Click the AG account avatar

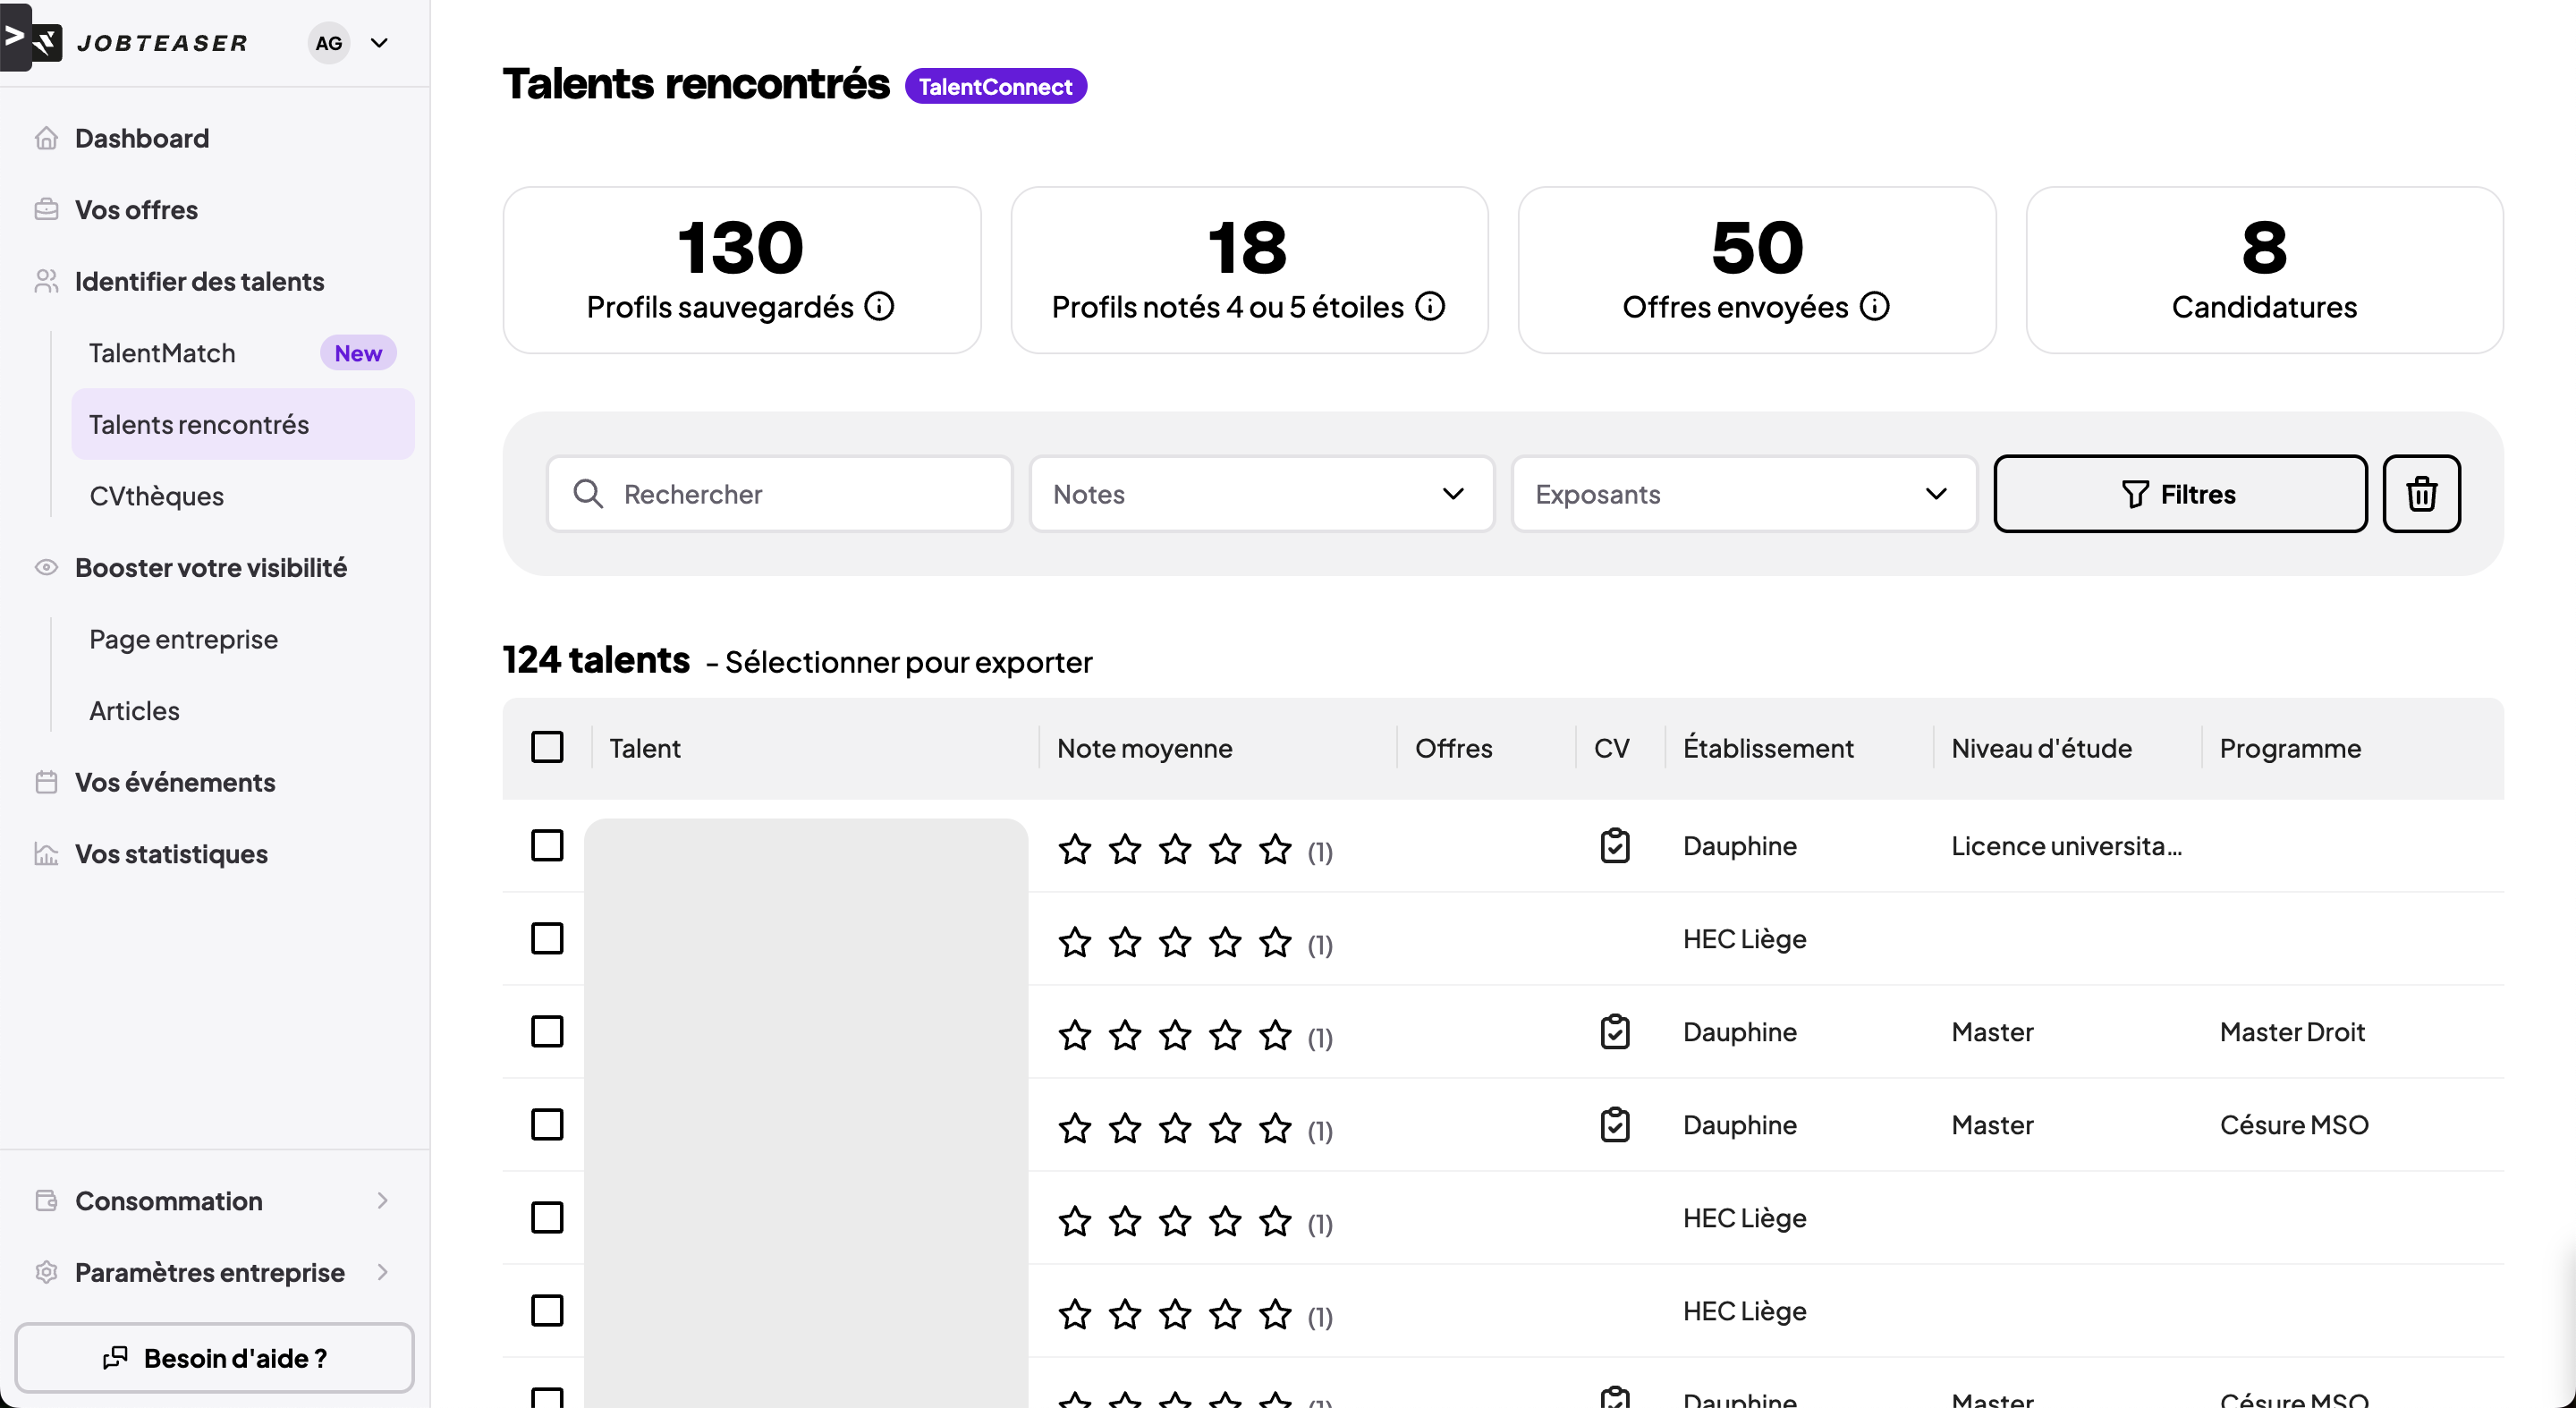pyautogui.click(x=329, y=43)
